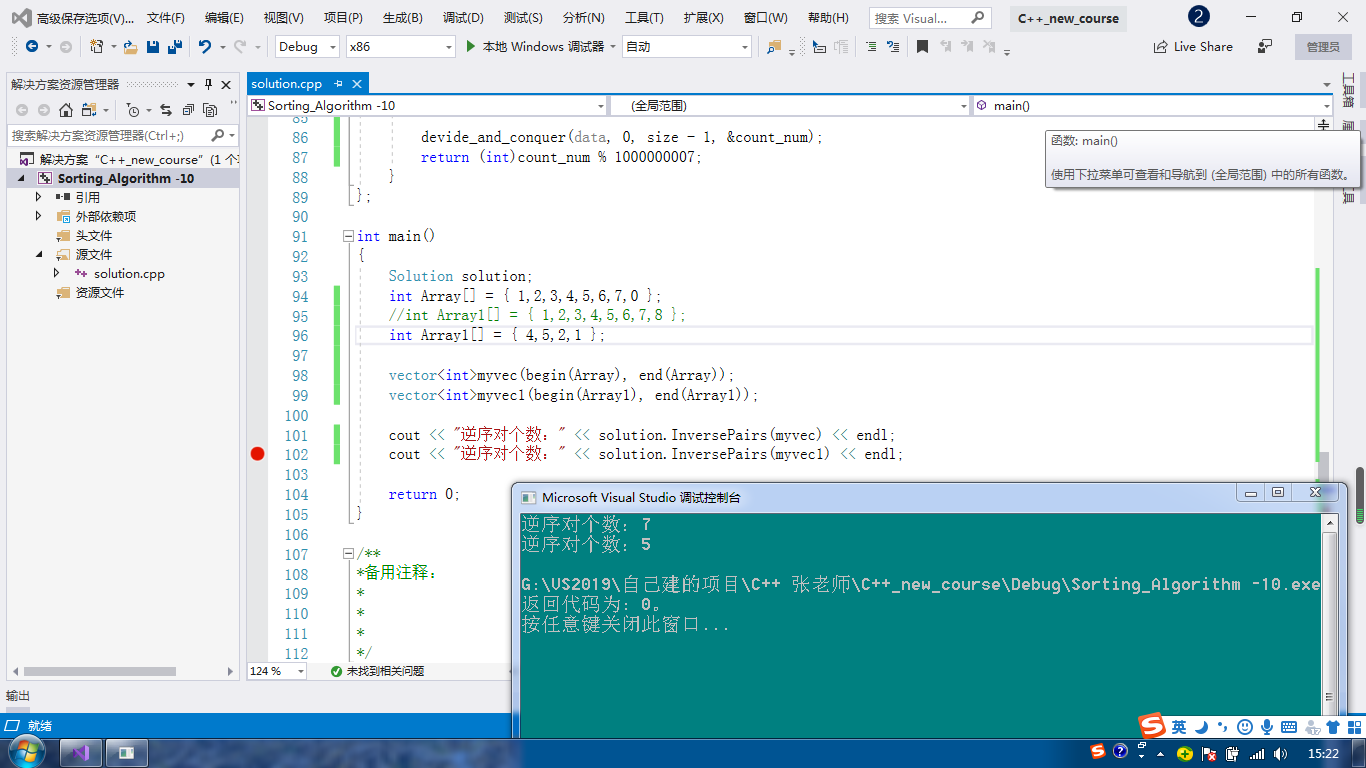This screenshot has width=1366, height=768.
Task: Open the 工具(T) menu
Action: [x=644, y=18]
